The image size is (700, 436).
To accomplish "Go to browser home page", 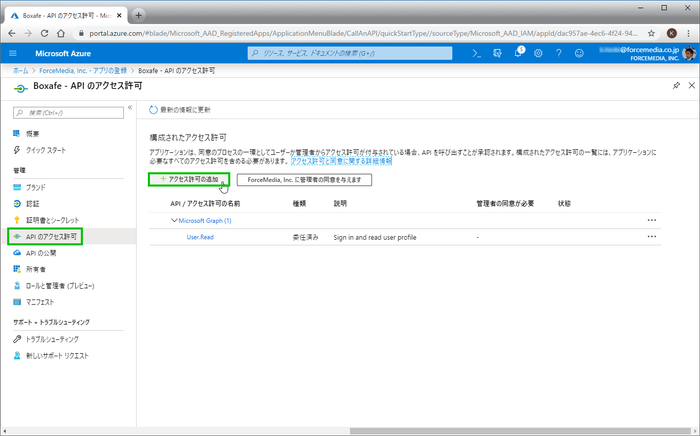I will 61,33.
